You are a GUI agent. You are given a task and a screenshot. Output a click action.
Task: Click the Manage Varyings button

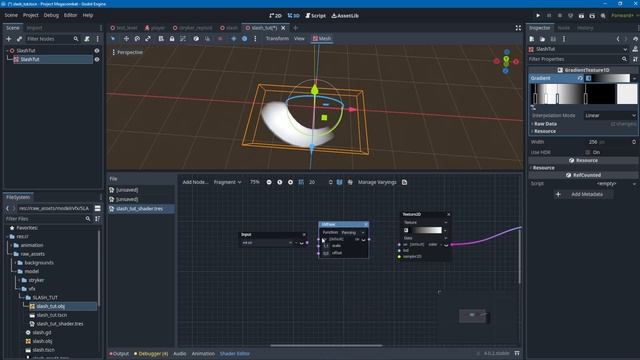377,182
